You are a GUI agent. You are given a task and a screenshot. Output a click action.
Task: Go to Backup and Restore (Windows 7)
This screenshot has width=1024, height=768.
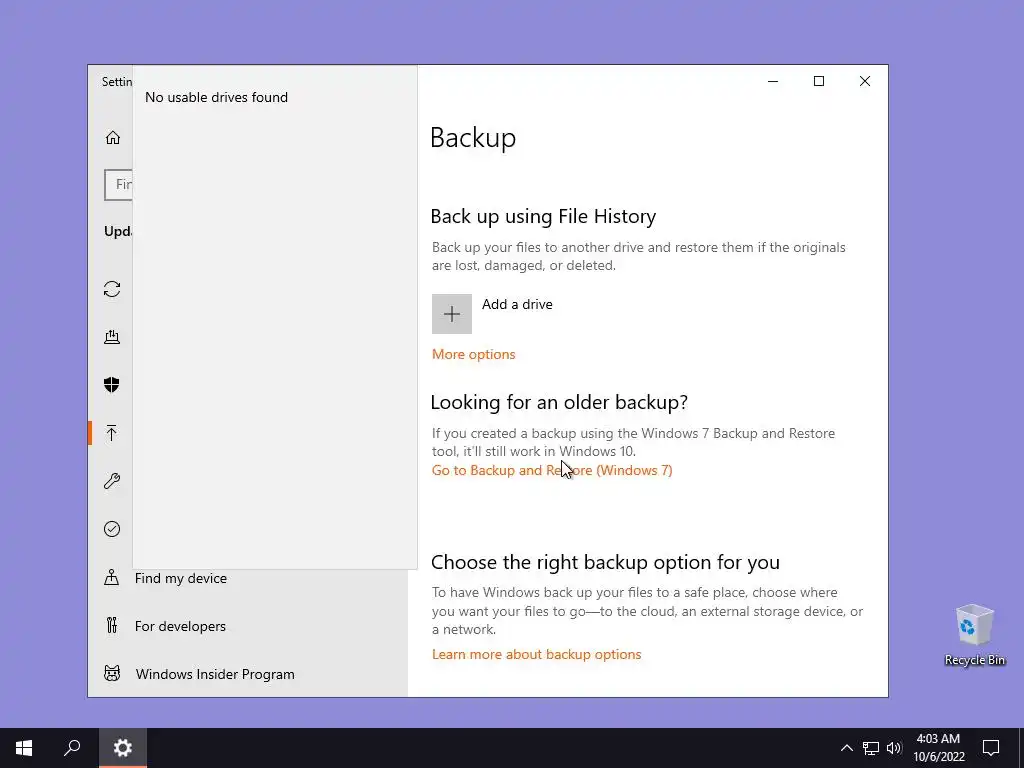[x=552, y=470]
